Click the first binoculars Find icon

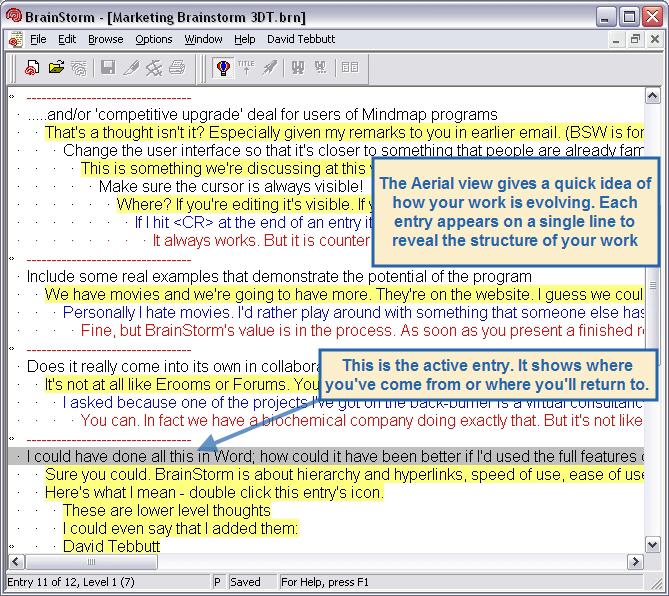coord(297,68)
